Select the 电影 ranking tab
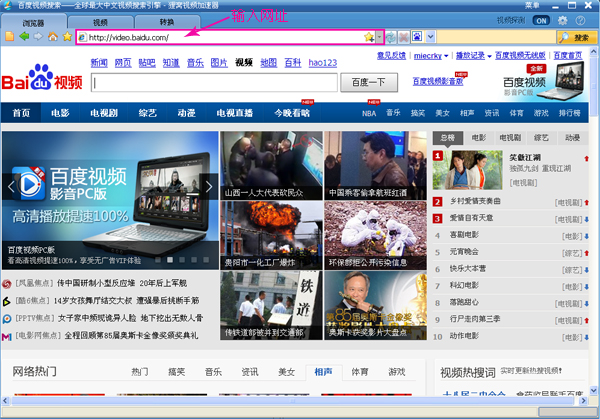This screenshot has height=419, width=600. (479, 138)
